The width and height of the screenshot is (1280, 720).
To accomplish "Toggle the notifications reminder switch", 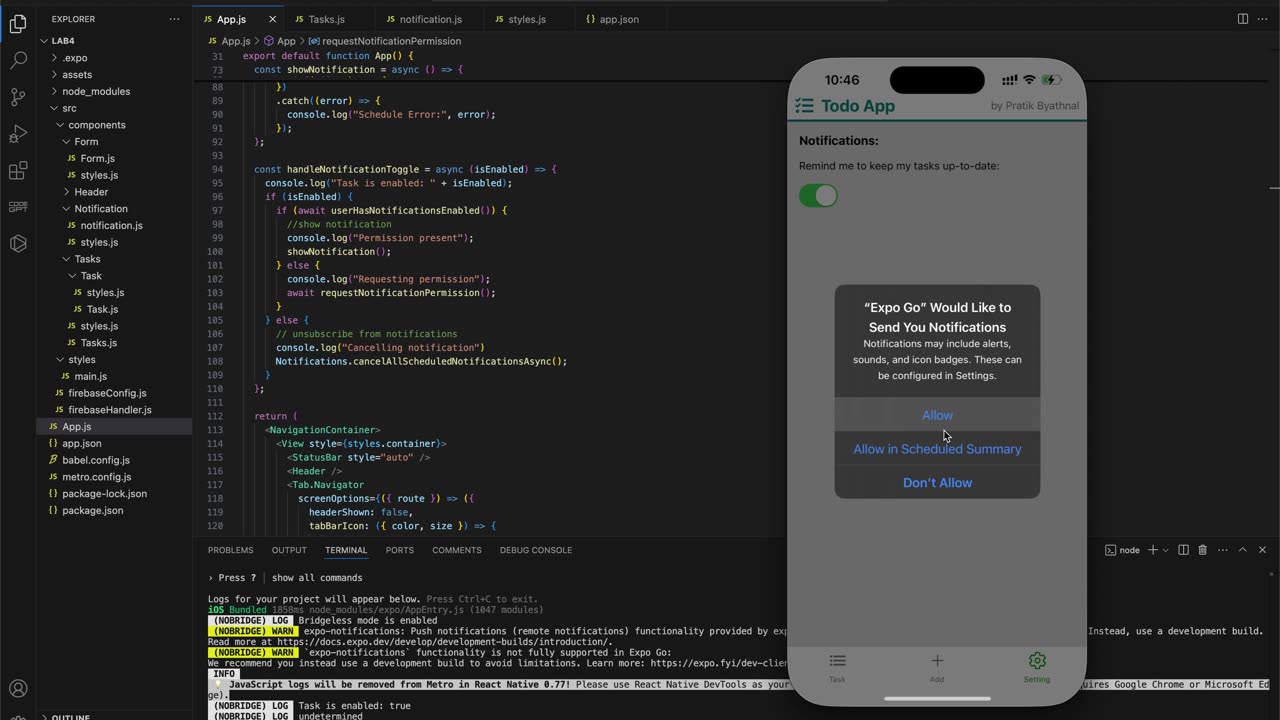I will [818, 196].
